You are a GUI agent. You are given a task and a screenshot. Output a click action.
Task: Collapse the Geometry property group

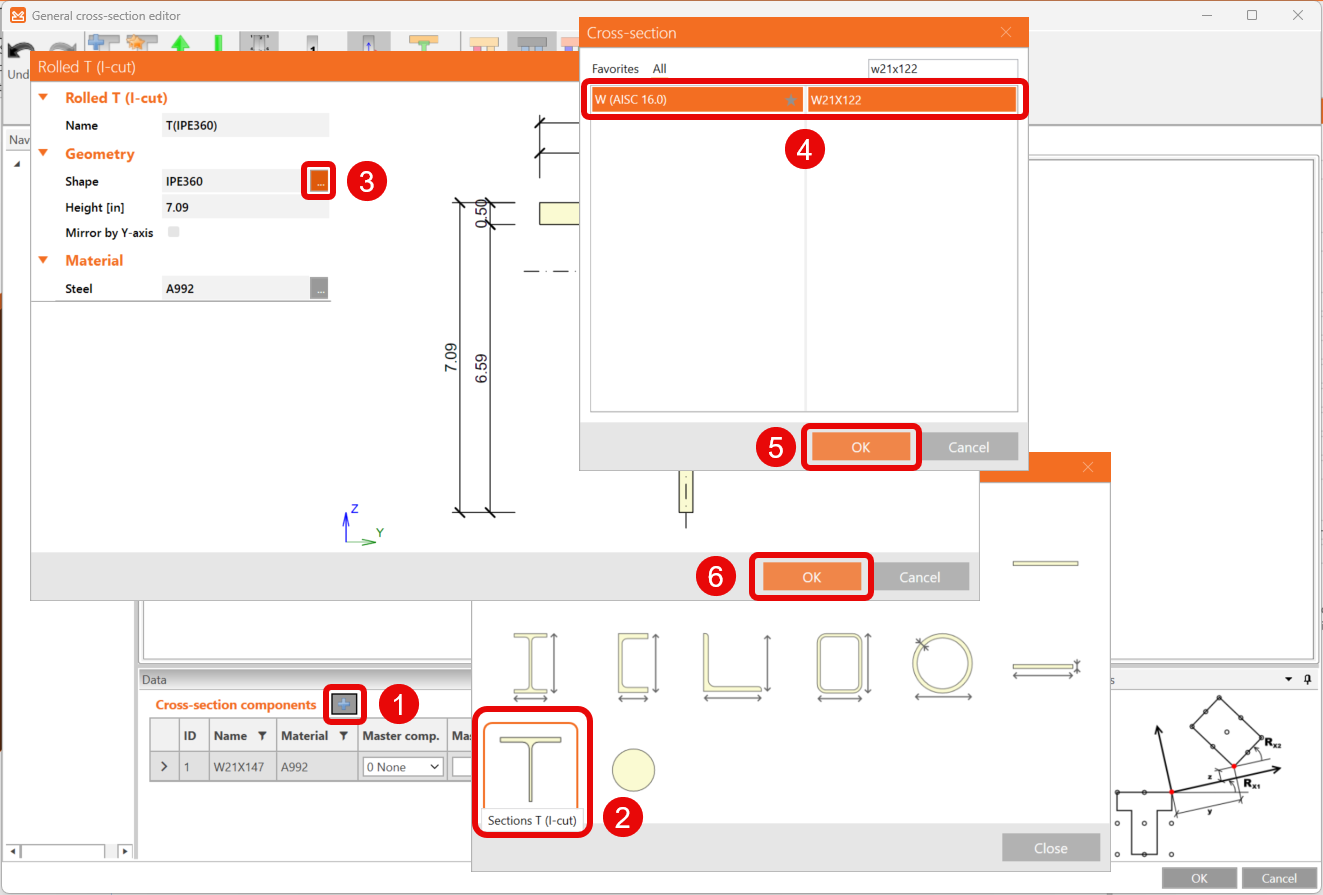tap(43, 154)
